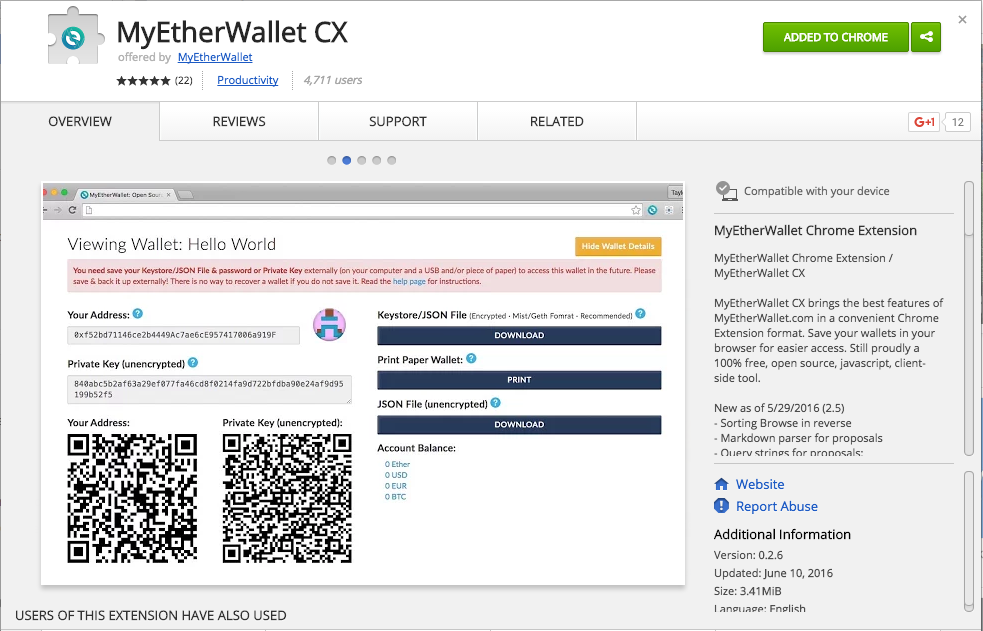This screenshot has width=983, height=631.
Task: Click the 4,711 users text
Action: tap(333, 80)
